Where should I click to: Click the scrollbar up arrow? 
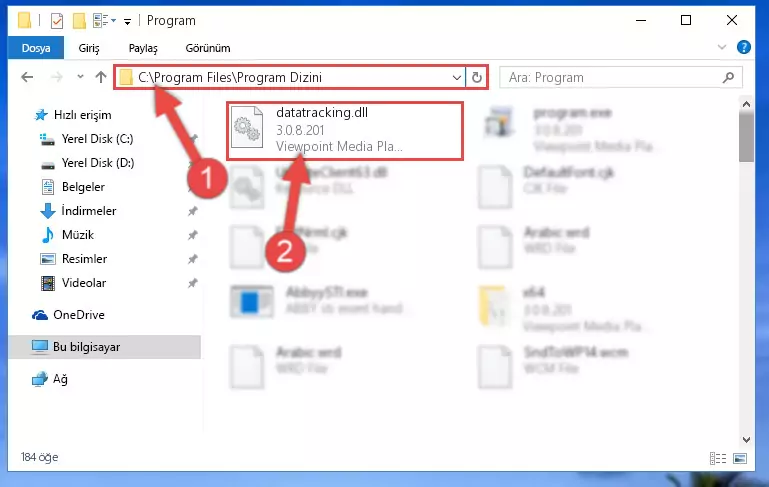[x=746, y=104]
